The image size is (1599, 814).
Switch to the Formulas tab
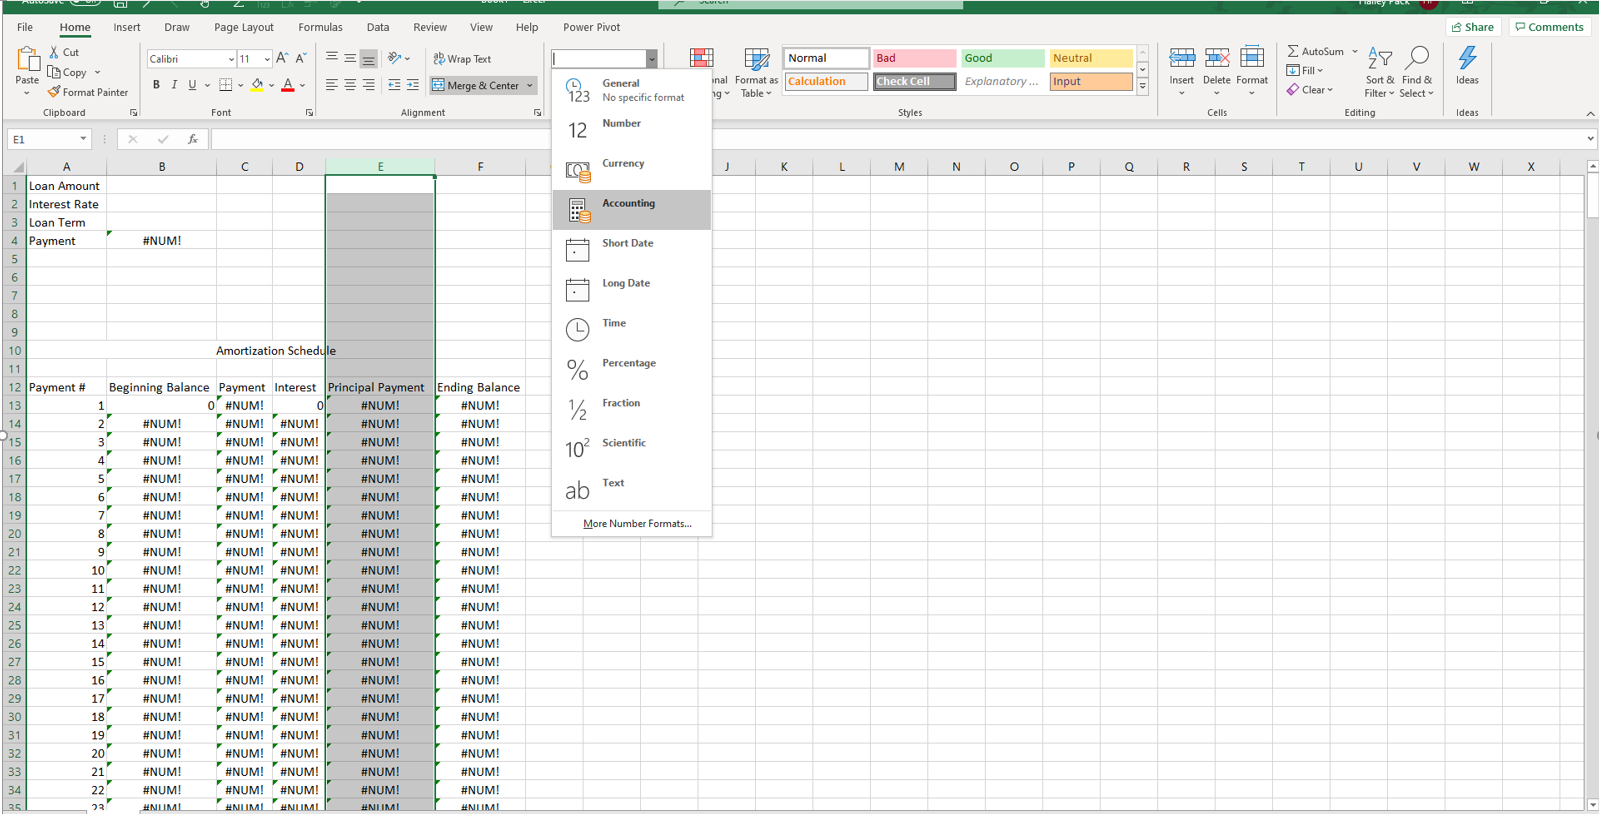320,27
